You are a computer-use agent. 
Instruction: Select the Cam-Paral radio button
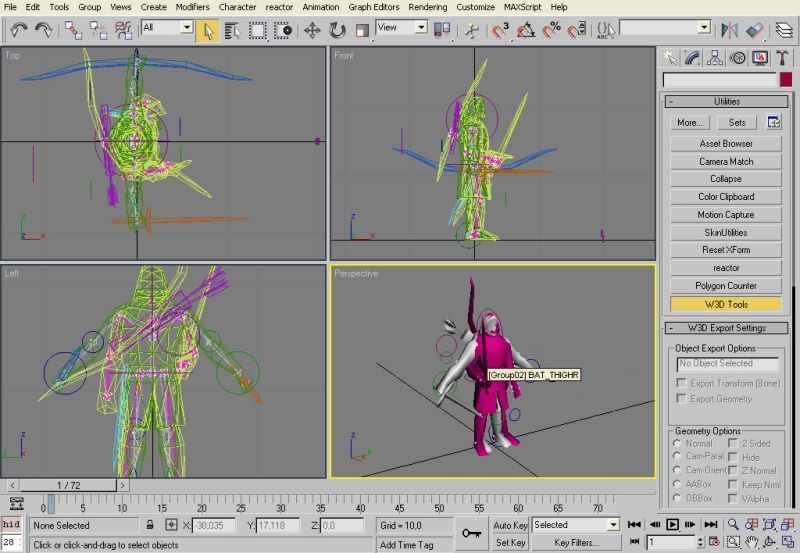click(x=678, y=456)
